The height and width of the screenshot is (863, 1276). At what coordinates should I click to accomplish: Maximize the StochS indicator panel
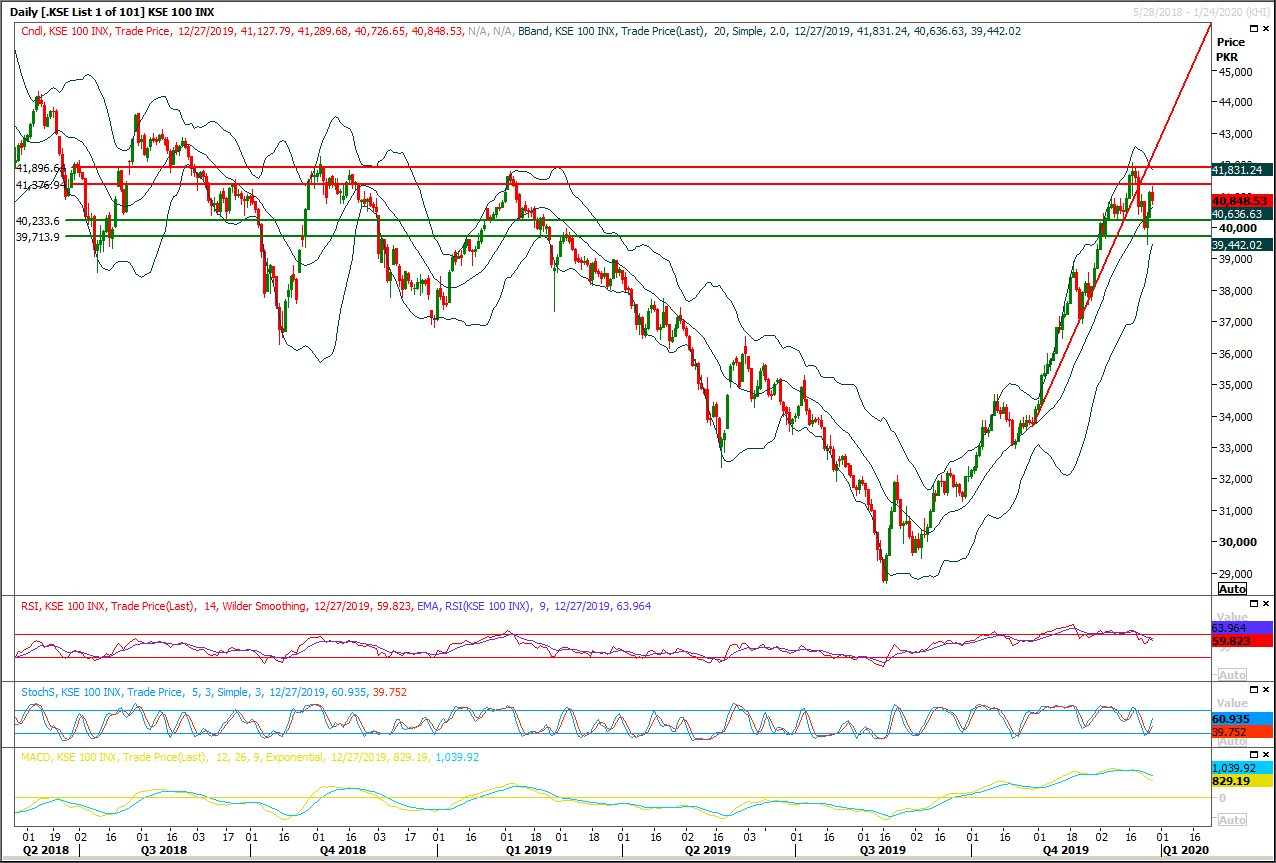(1256, 692)
